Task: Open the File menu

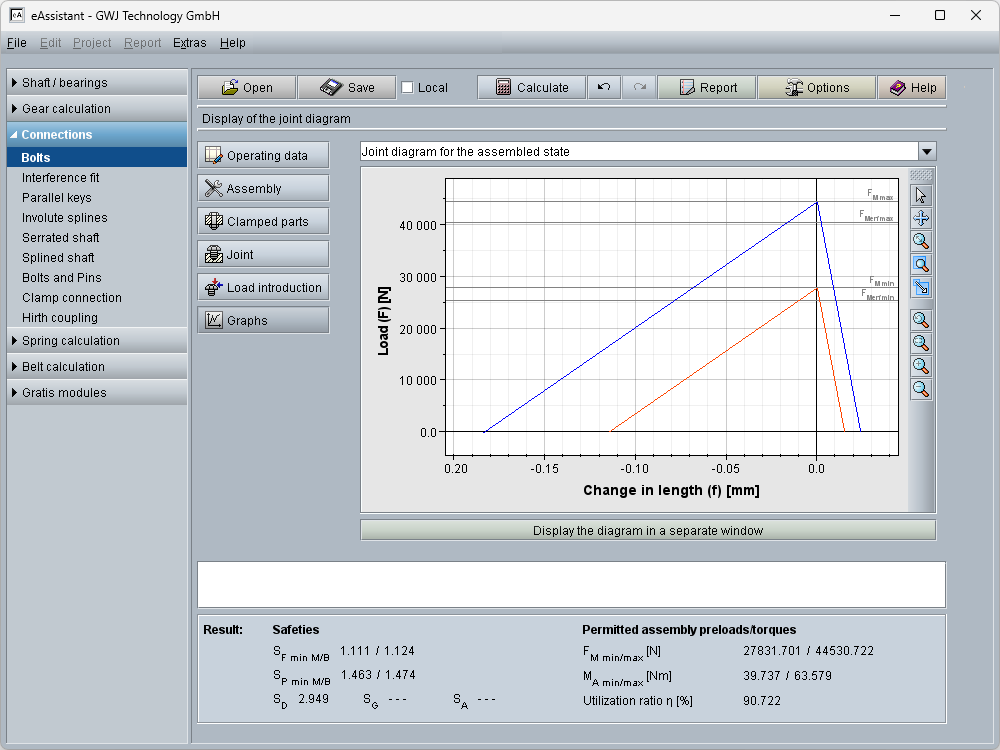Action: (16, 43)
